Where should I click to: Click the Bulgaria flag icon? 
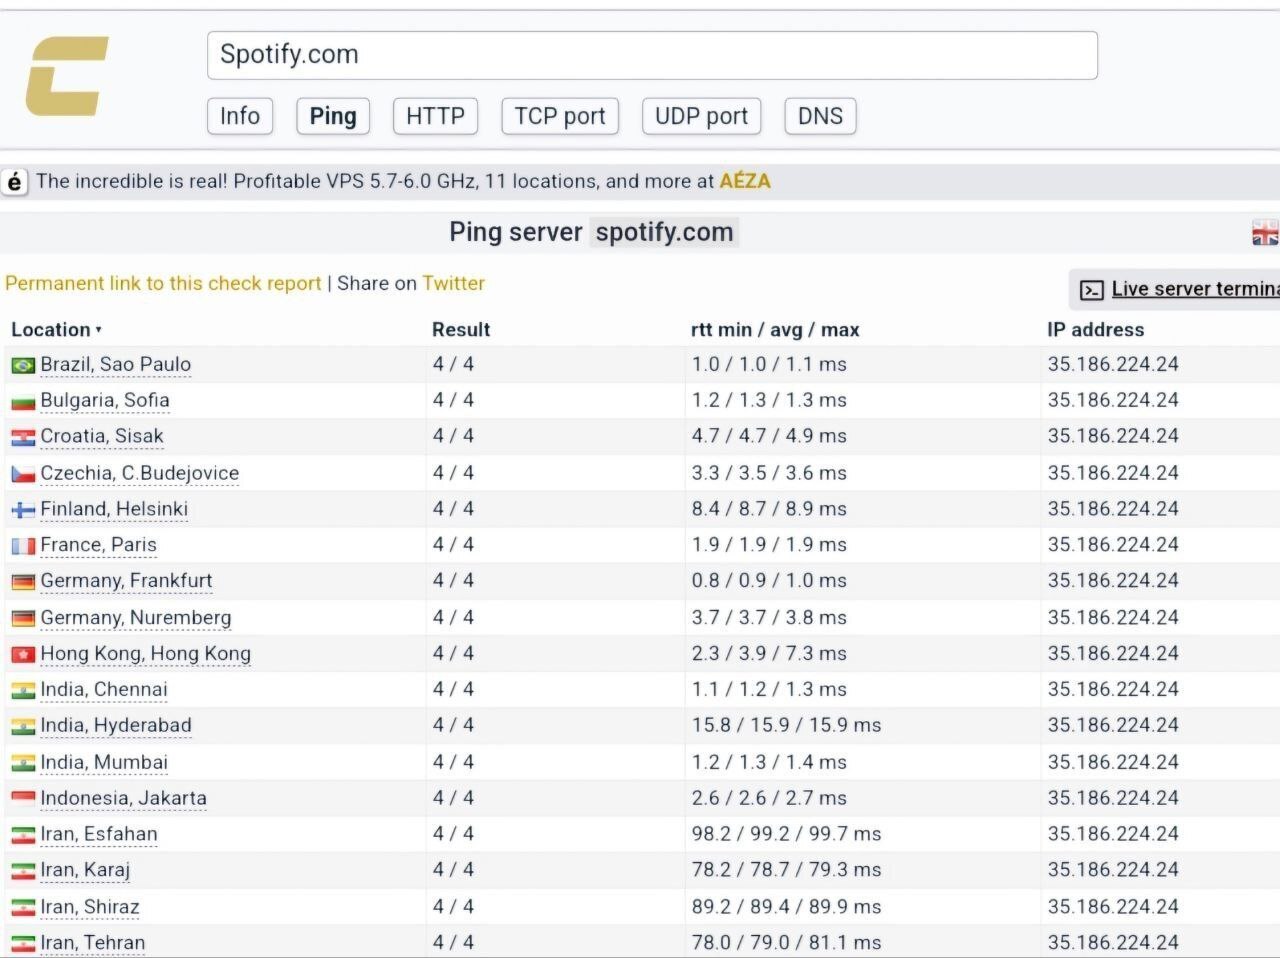(23, 402)
